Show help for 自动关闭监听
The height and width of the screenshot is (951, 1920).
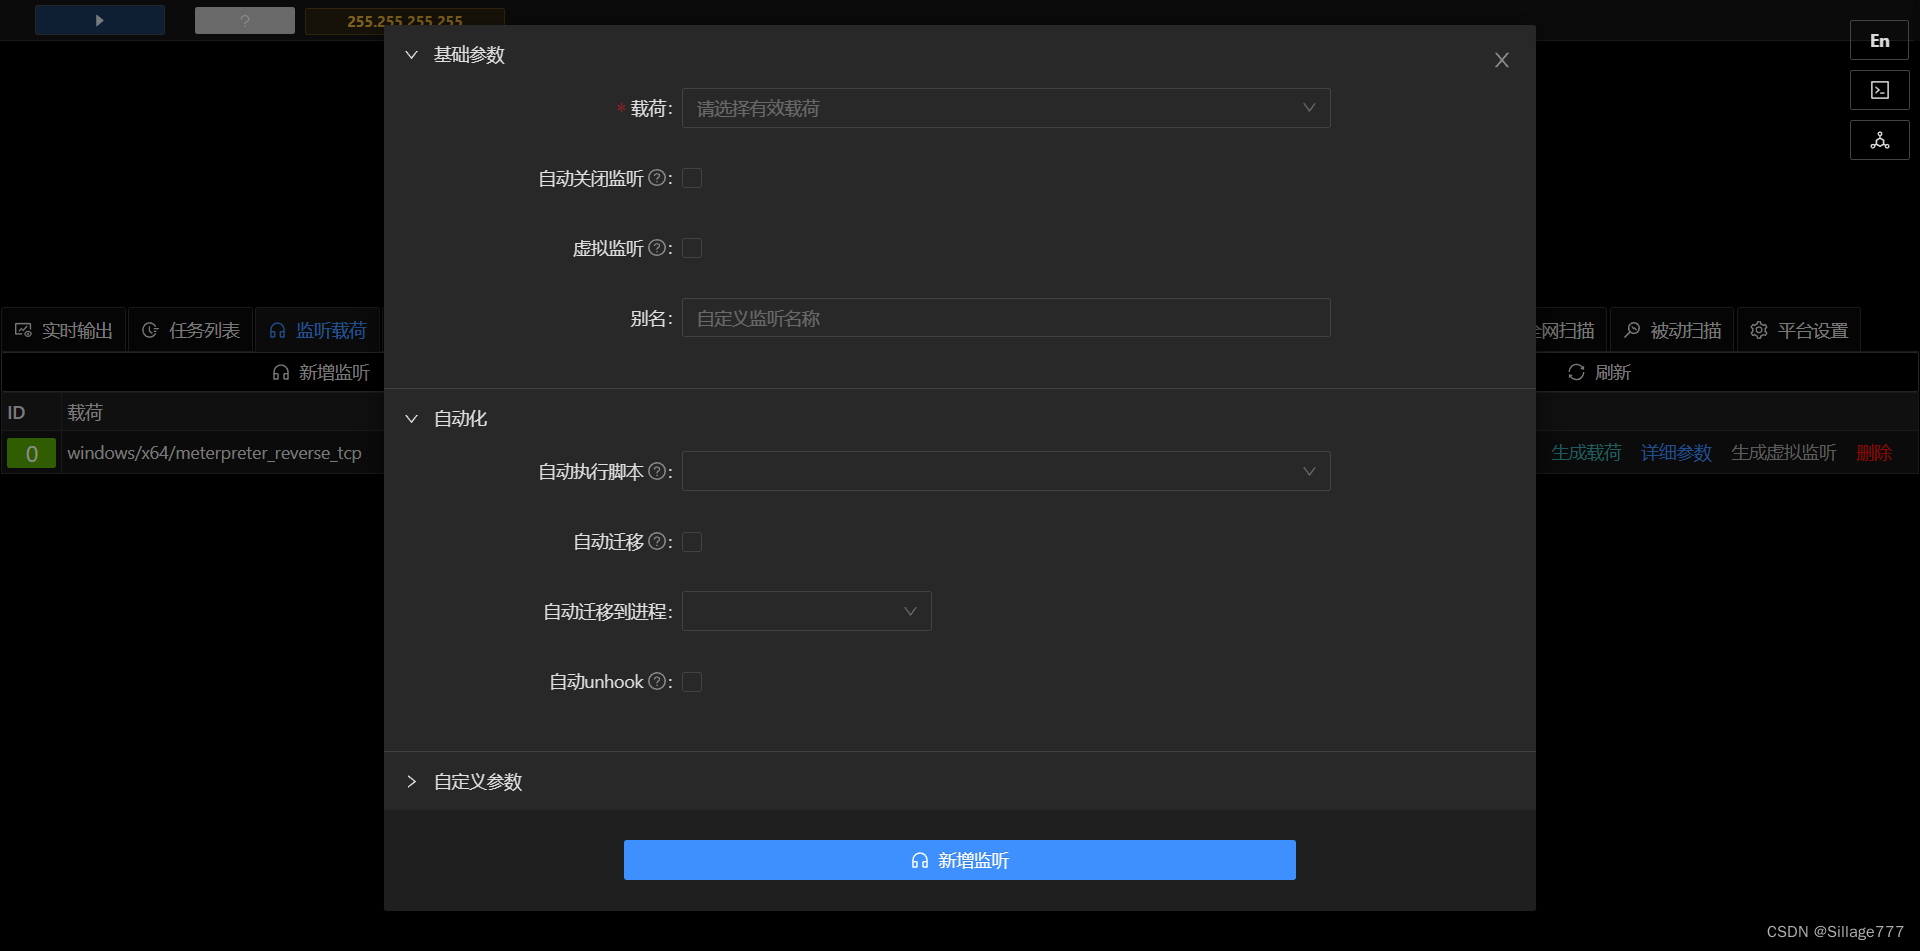tap(657, 178)
